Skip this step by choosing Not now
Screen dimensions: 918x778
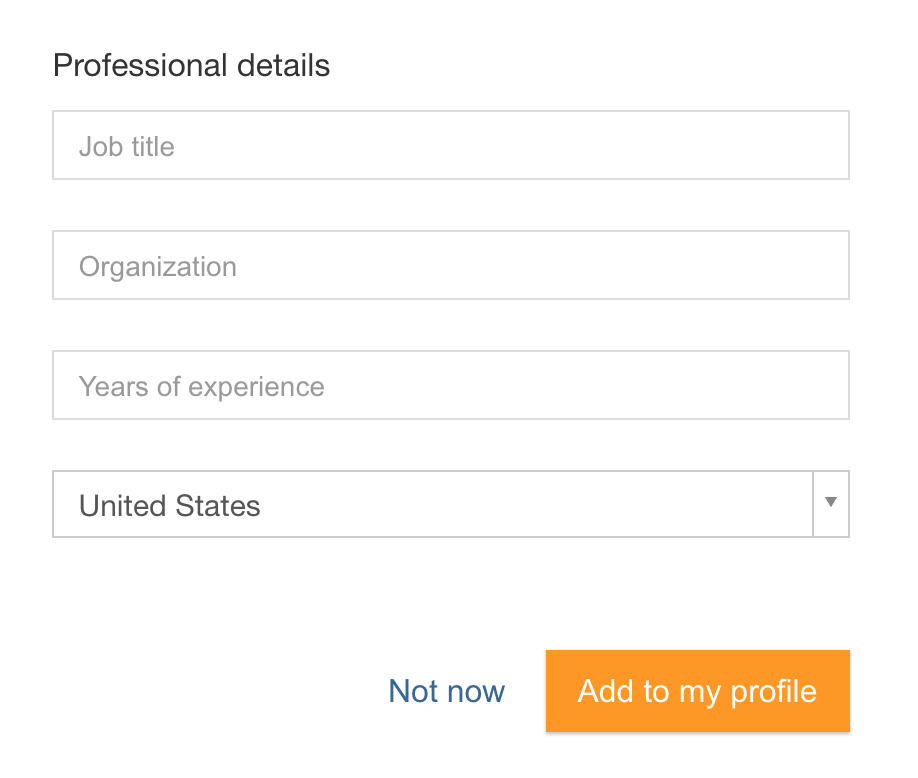[447, 691]
